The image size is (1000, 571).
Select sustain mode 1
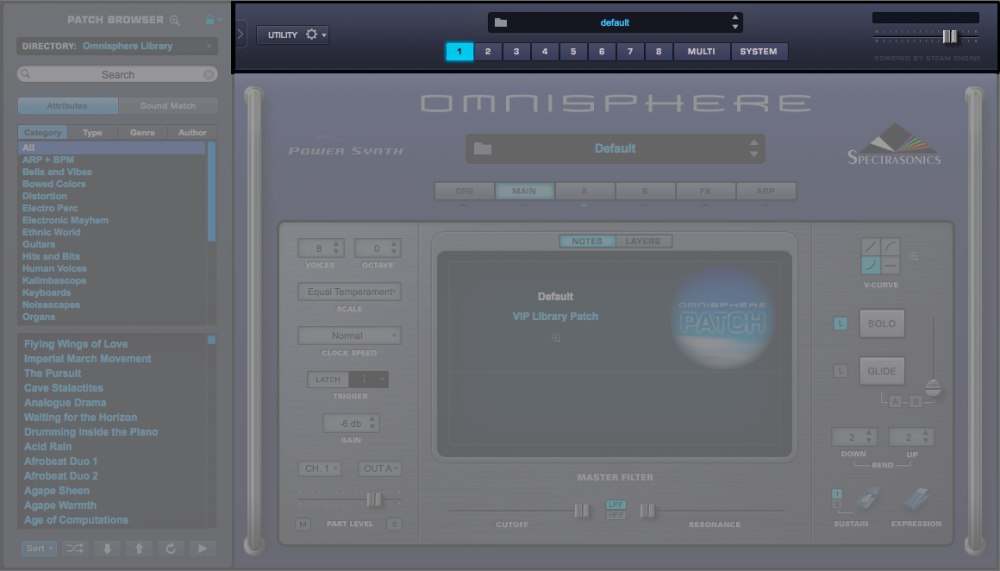tap(837, 494)
